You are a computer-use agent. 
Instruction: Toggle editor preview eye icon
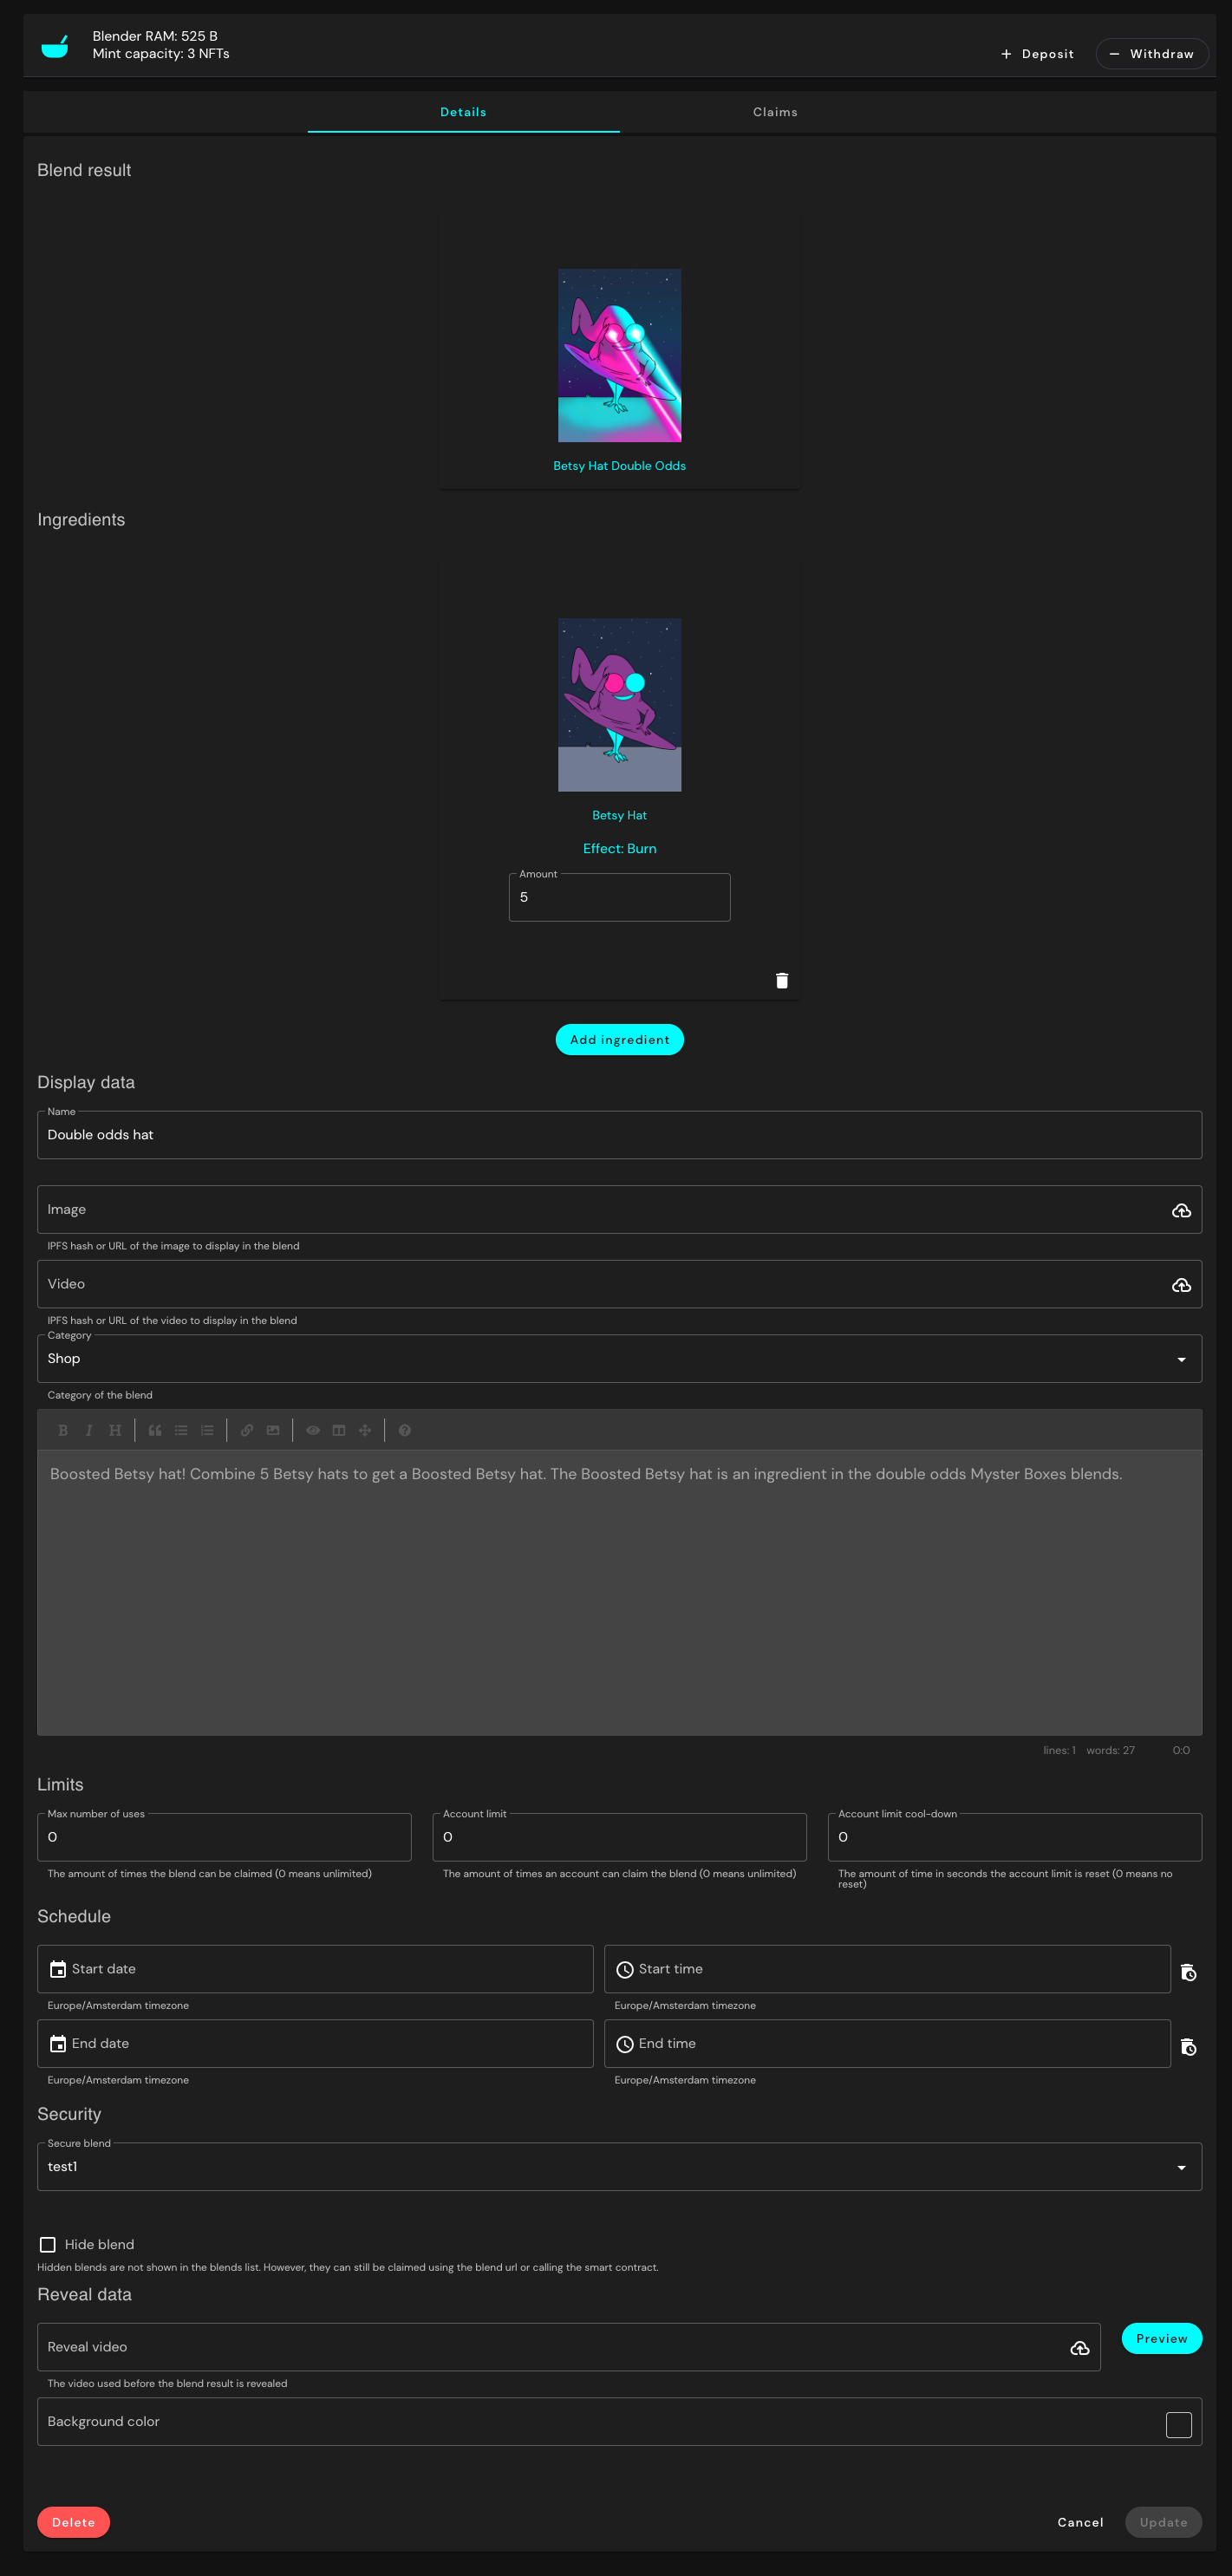click(313, 1430)
